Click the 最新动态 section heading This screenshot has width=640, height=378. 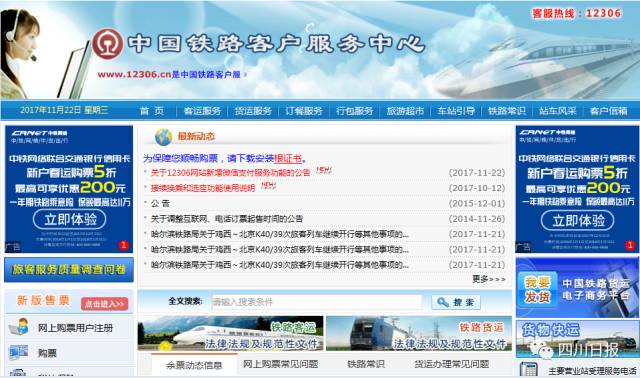coord(196,136)
